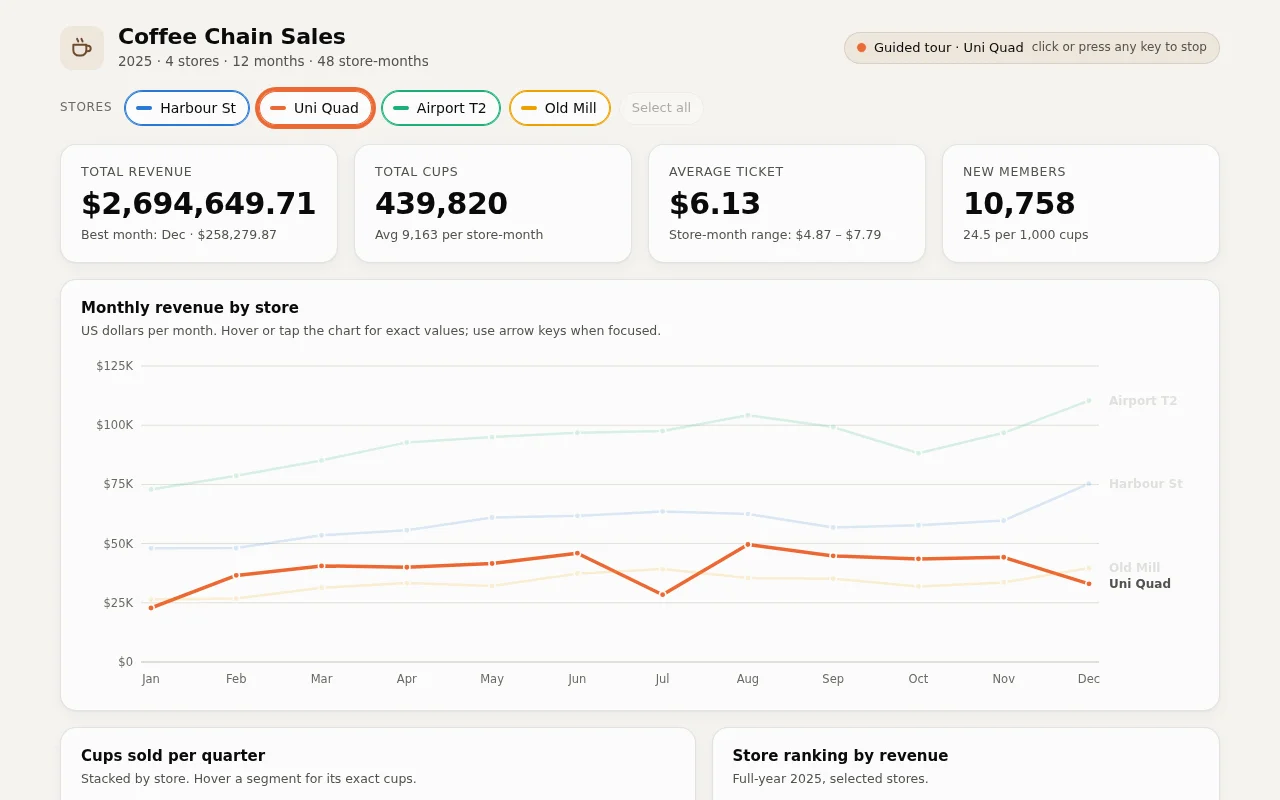Select Uni Quad's Jan data point

point(151,608)
